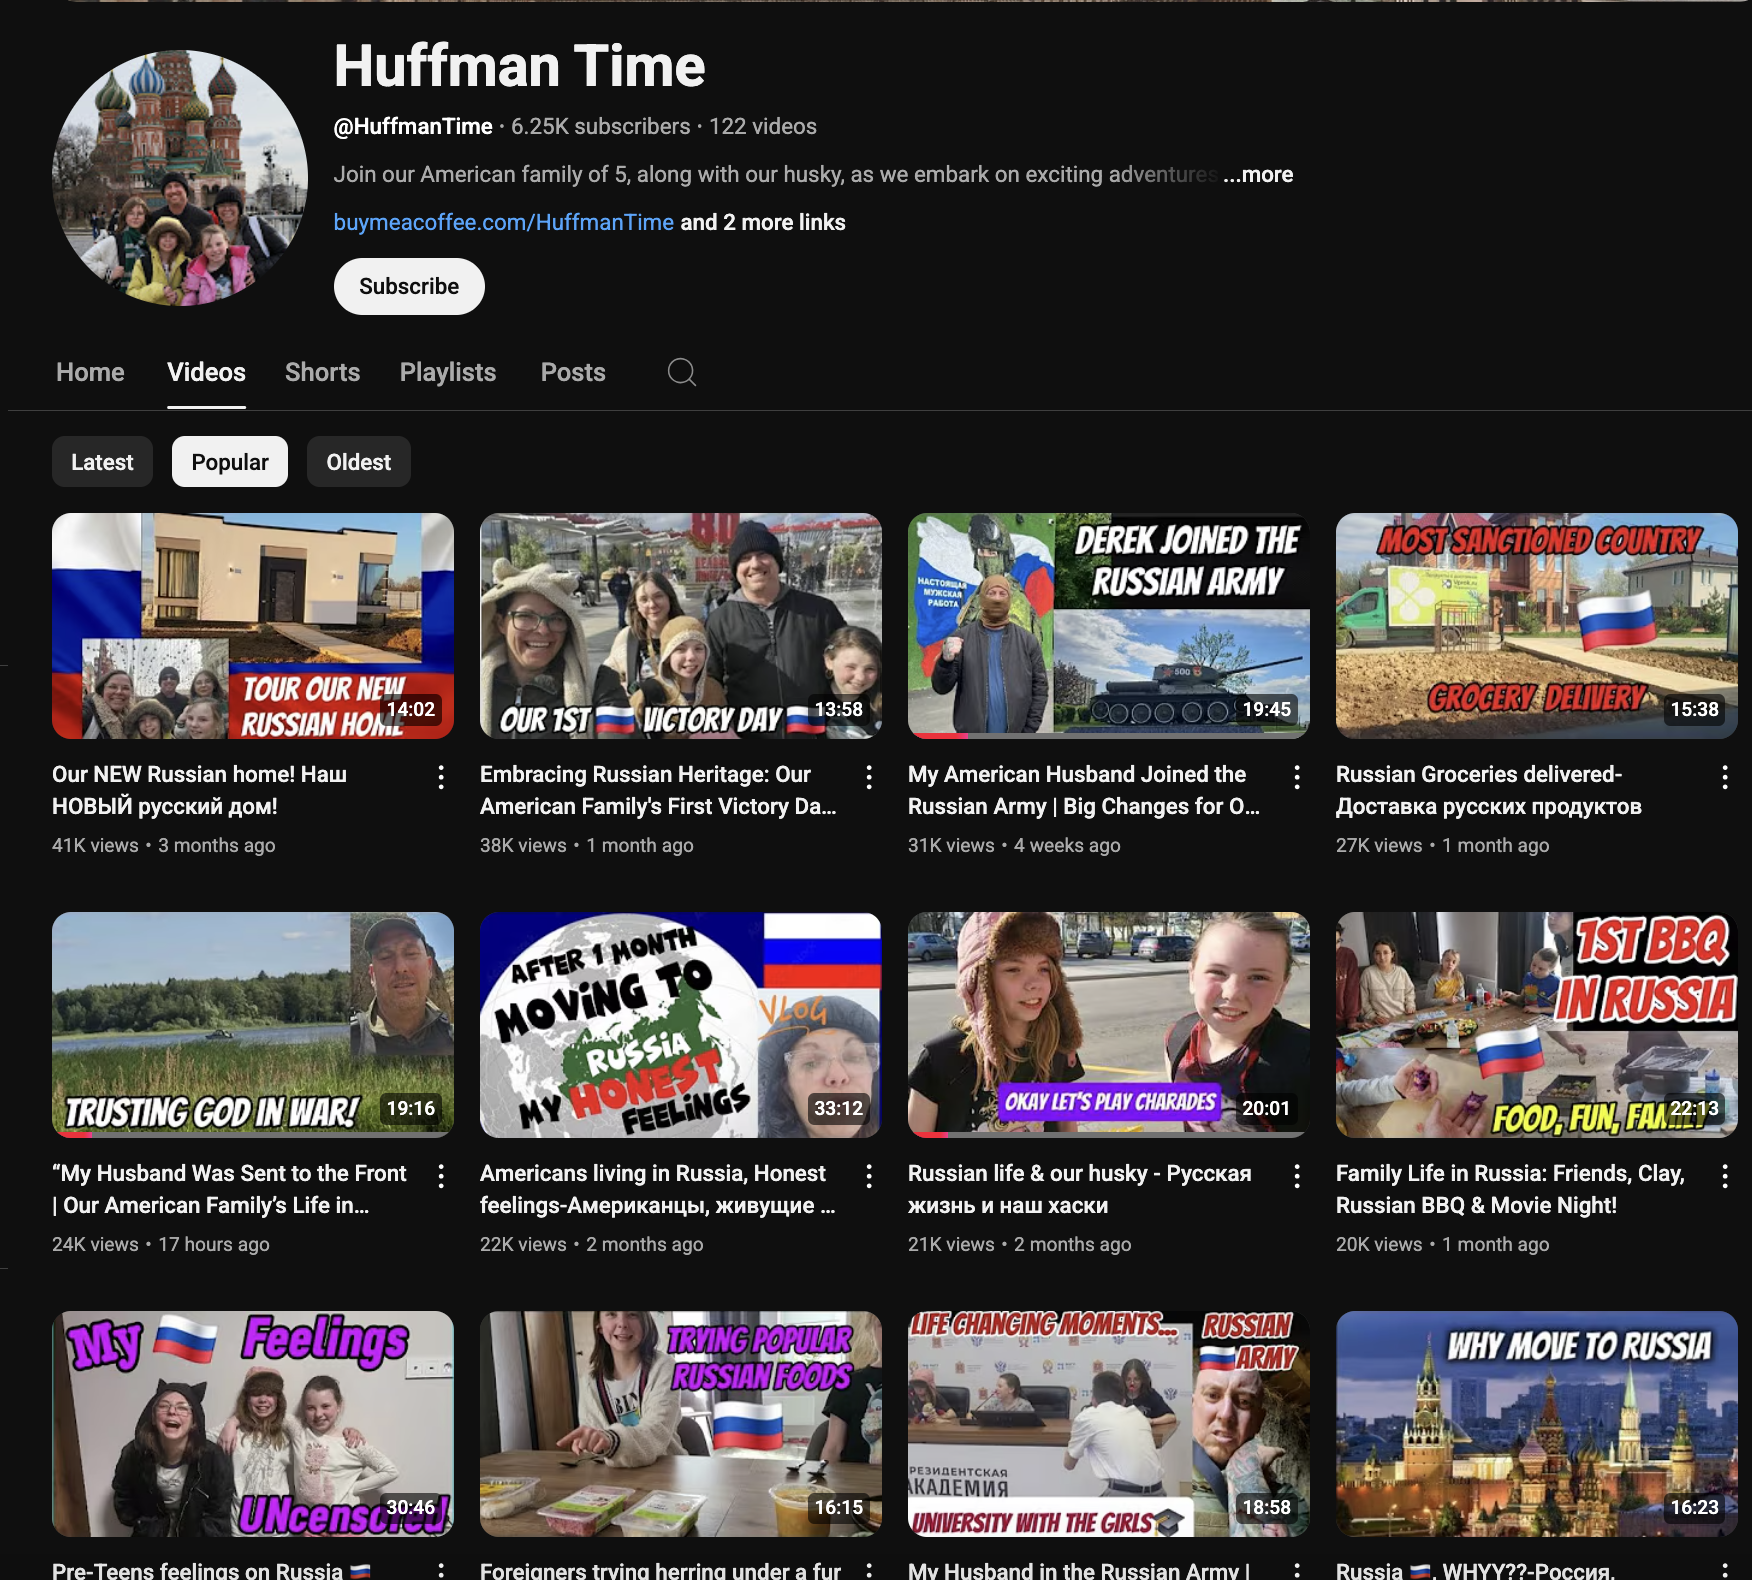The width and height of the screenshot is (1752, 1580).
Task: Open options menu for 'Russian Groceries delivered' video
Action: pyautogui.click(x=1725, y=777)
